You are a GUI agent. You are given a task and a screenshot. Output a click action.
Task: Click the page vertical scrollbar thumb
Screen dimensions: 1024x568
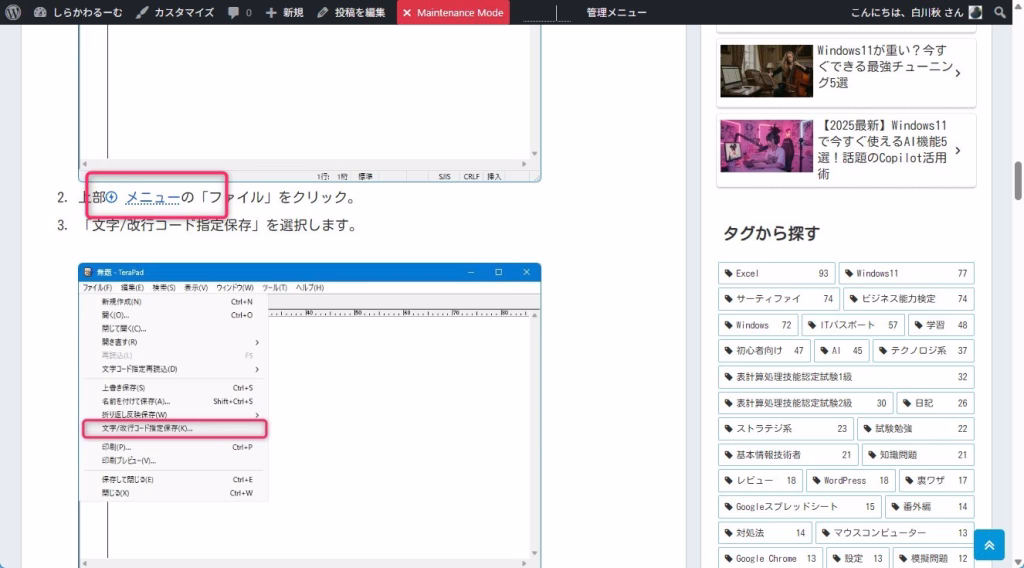[x=1017, y=181]
